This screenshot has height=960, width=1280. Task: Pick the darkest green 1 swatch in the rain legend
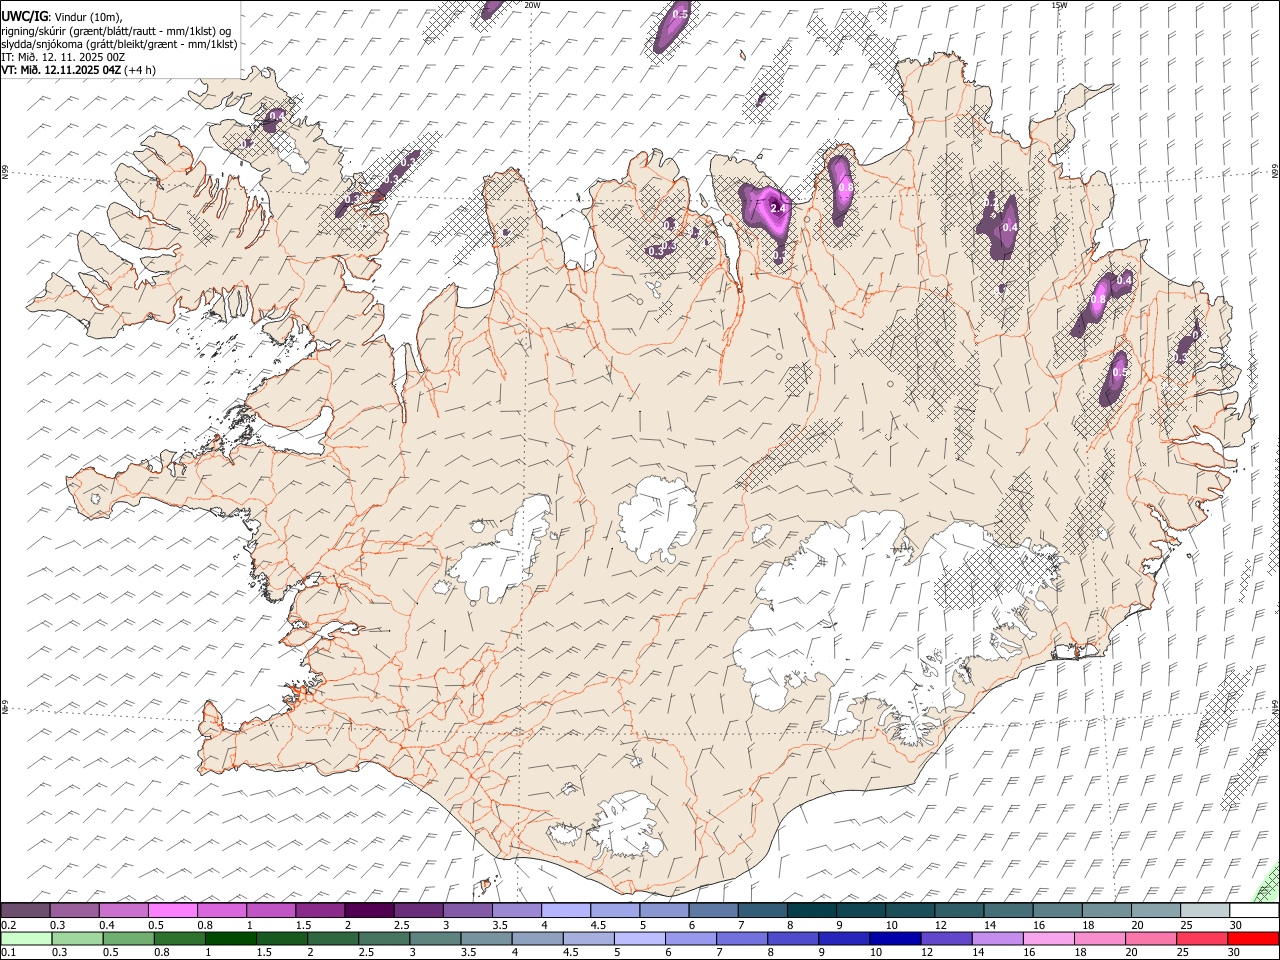(x=230, y=938)
